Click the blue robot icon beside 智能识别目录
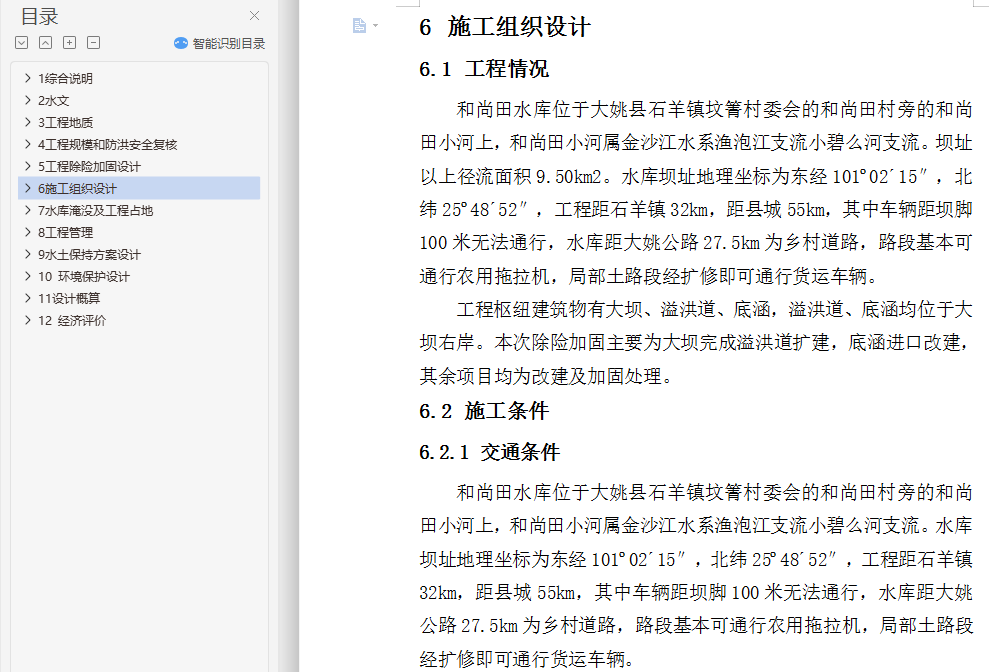Image resolution: width=989 pixels, height=672 pixels. point(181,43)
